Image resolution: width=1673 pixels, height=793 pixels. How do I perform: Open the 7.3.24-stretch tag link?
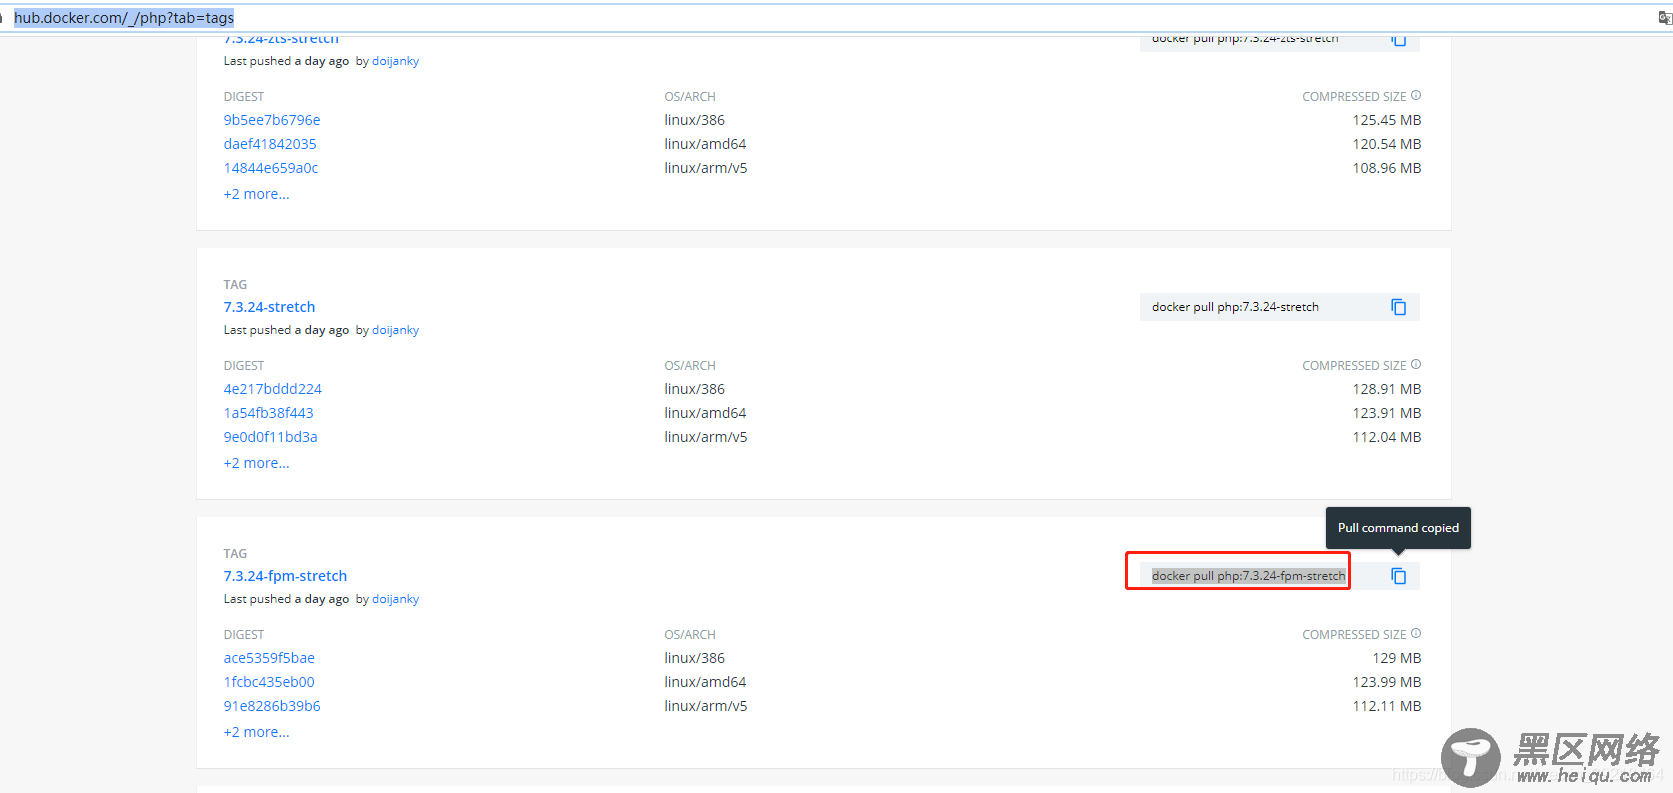[270, 307]
